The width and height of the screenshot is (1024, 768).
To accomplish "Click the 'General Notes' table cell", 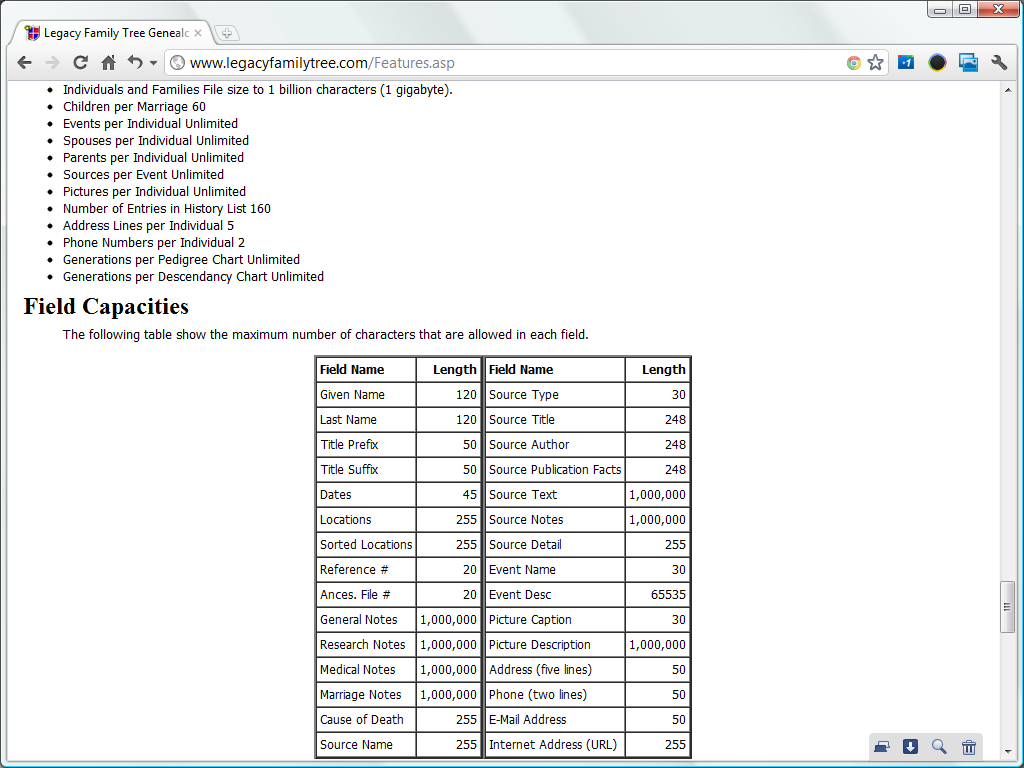I will pyautogui.click(x=366, y=620).
